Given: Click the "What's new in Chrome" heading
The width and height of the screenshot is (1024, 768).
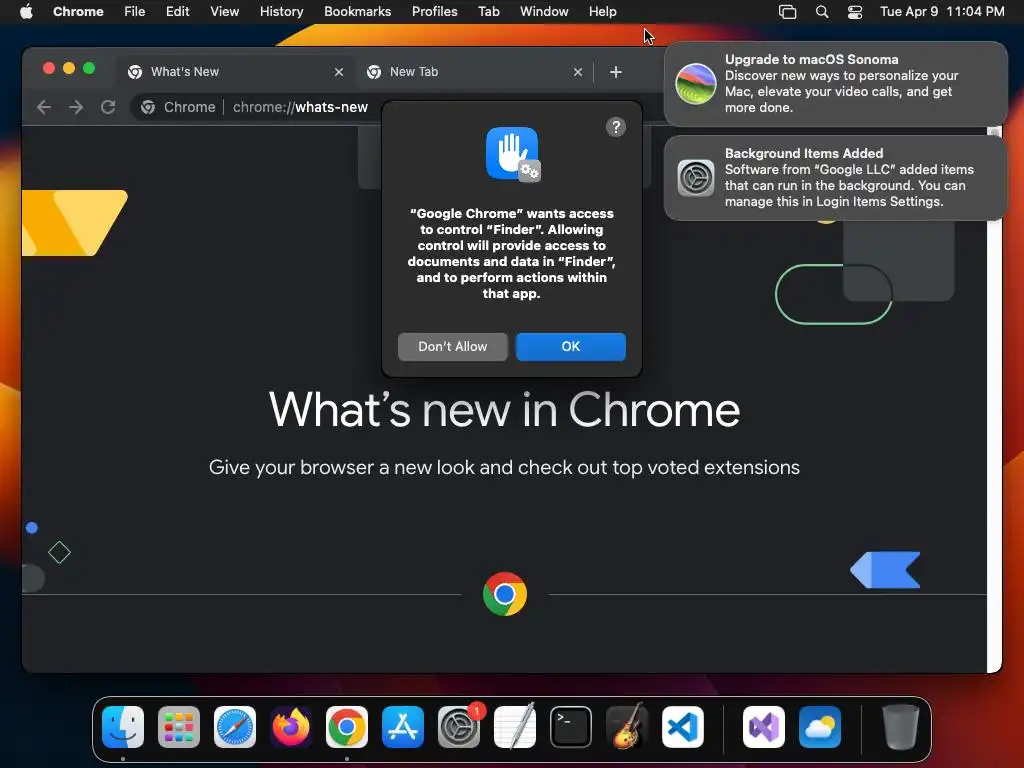Looking at the screenshot, I should 504,409.
